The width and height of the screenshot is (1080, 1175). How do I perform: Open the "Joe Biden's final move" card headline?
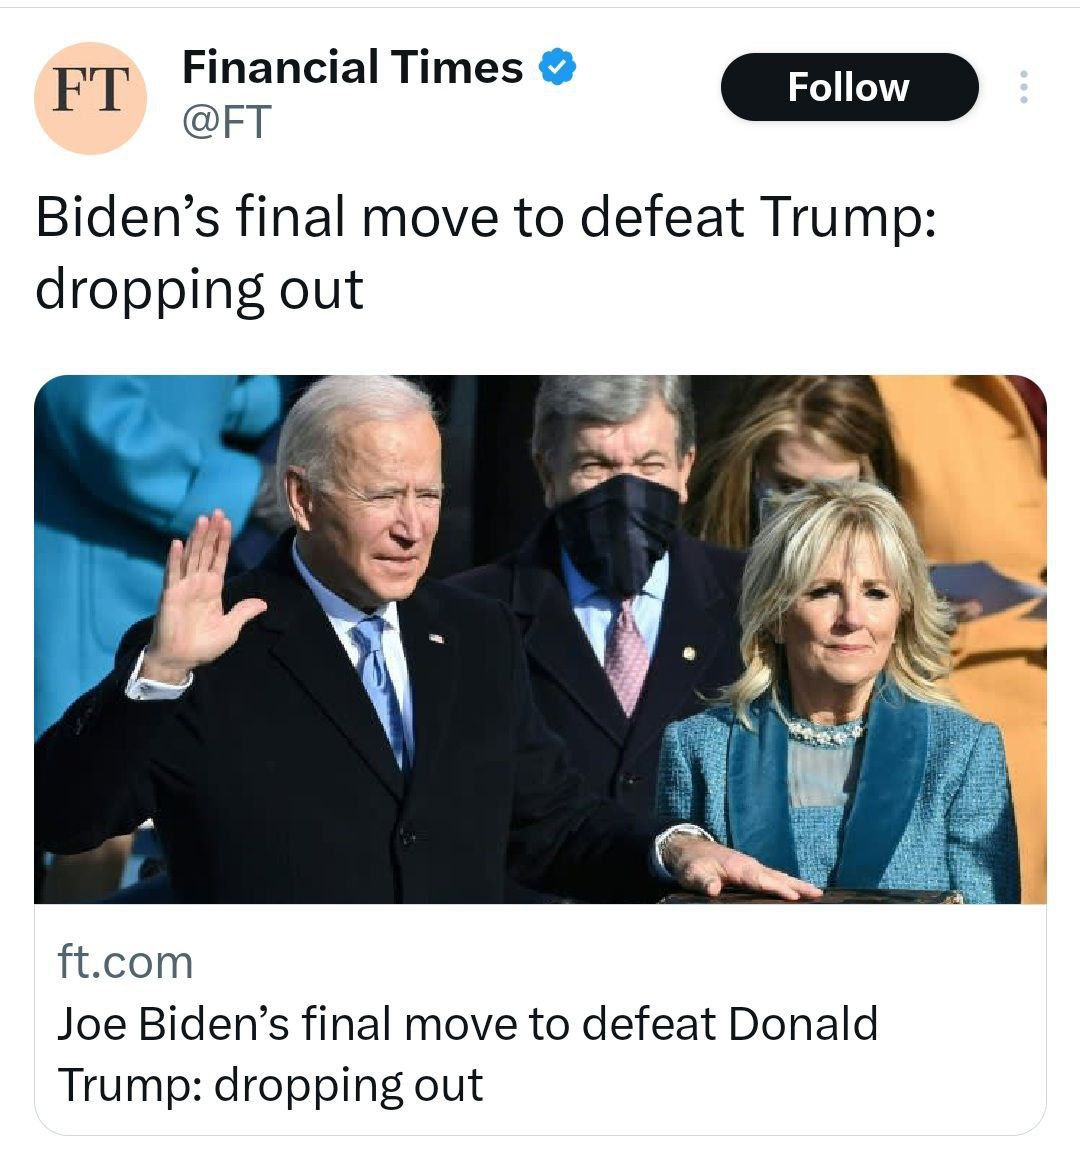pyautogui.click(x=467, y=1024)
